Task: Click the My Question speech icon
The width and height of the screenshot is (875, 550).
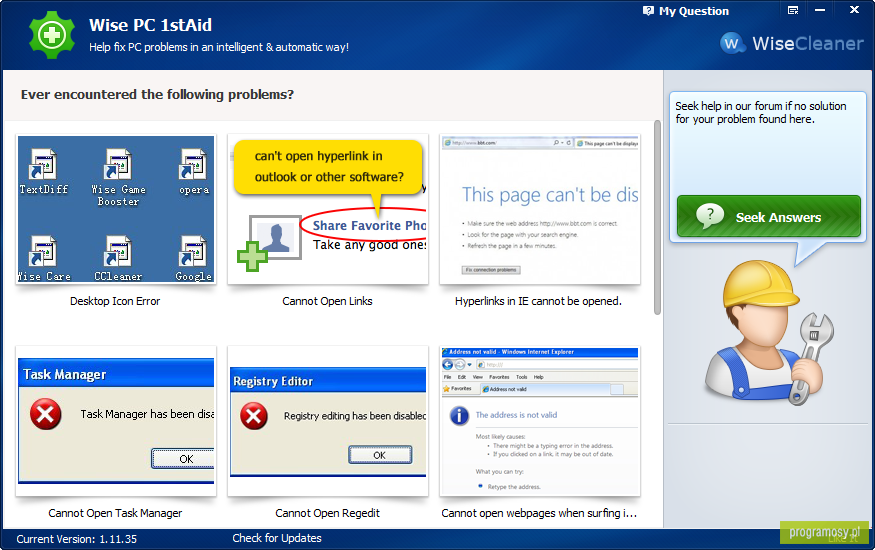Action: coord(648,11)
